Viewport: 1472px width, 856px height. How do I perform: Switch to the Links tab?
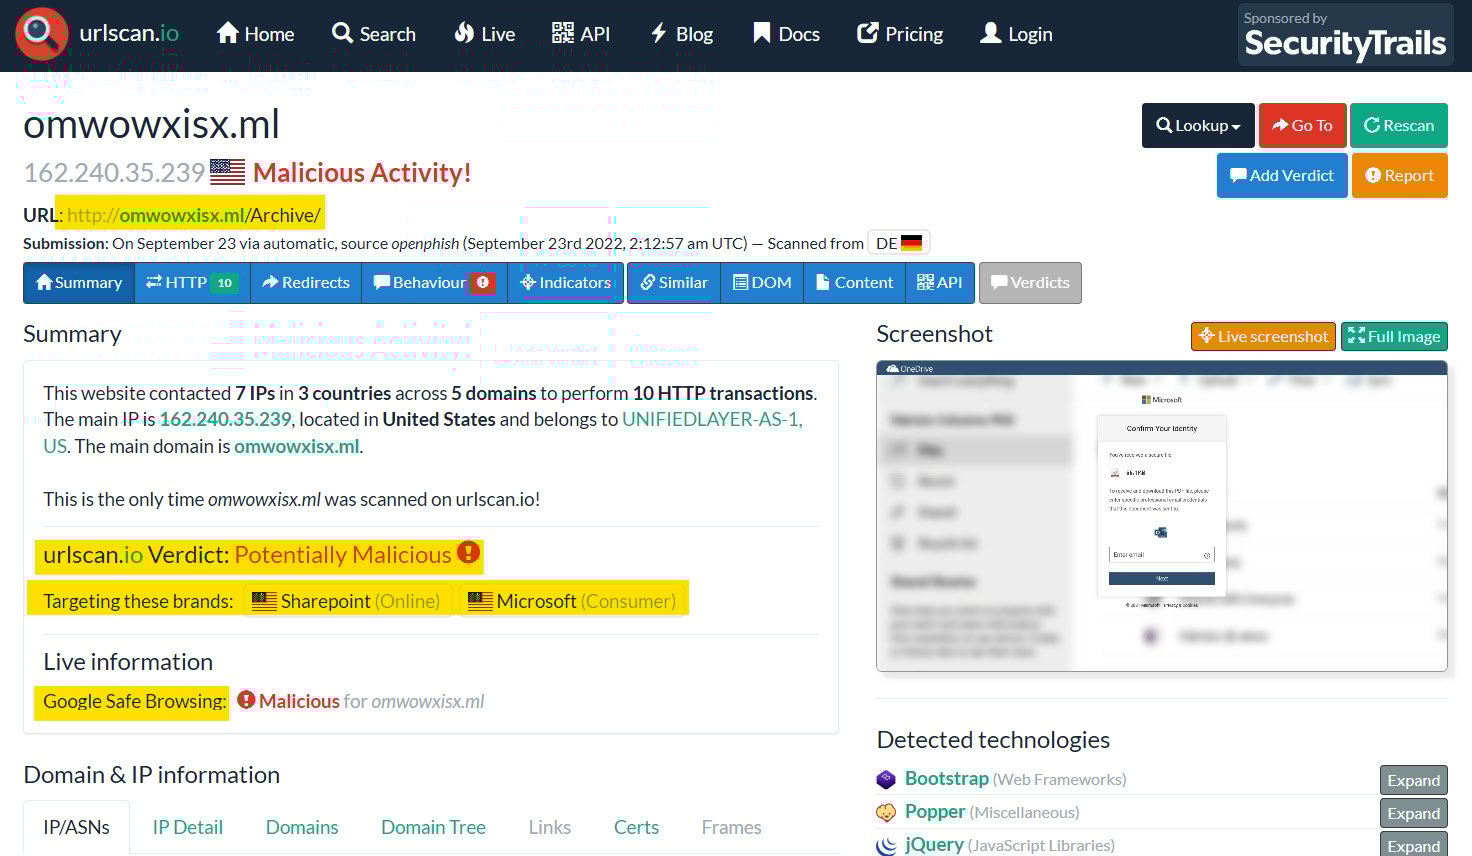550,827
